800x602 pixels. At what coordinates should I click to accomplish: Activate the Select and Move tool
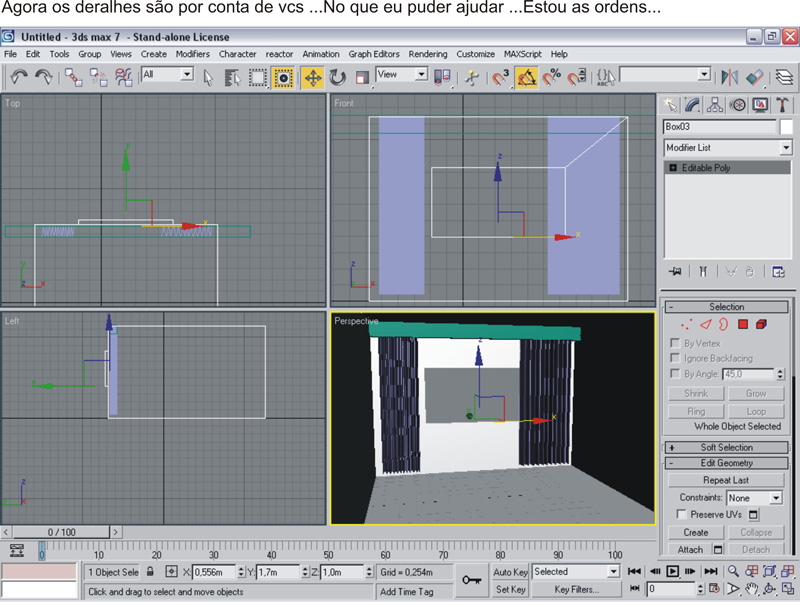(x=312, y=78)
